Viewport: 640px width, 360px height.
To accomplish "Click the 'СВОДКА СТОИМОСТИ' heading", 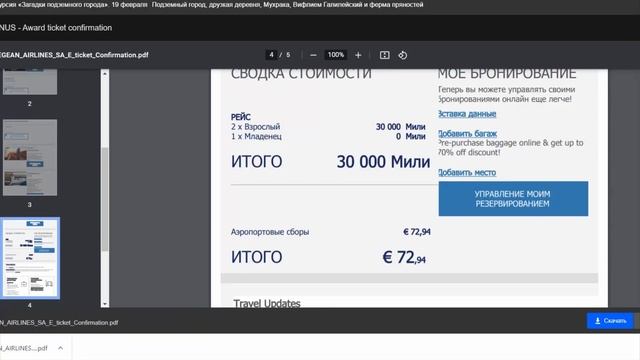I will pos(301,74).
